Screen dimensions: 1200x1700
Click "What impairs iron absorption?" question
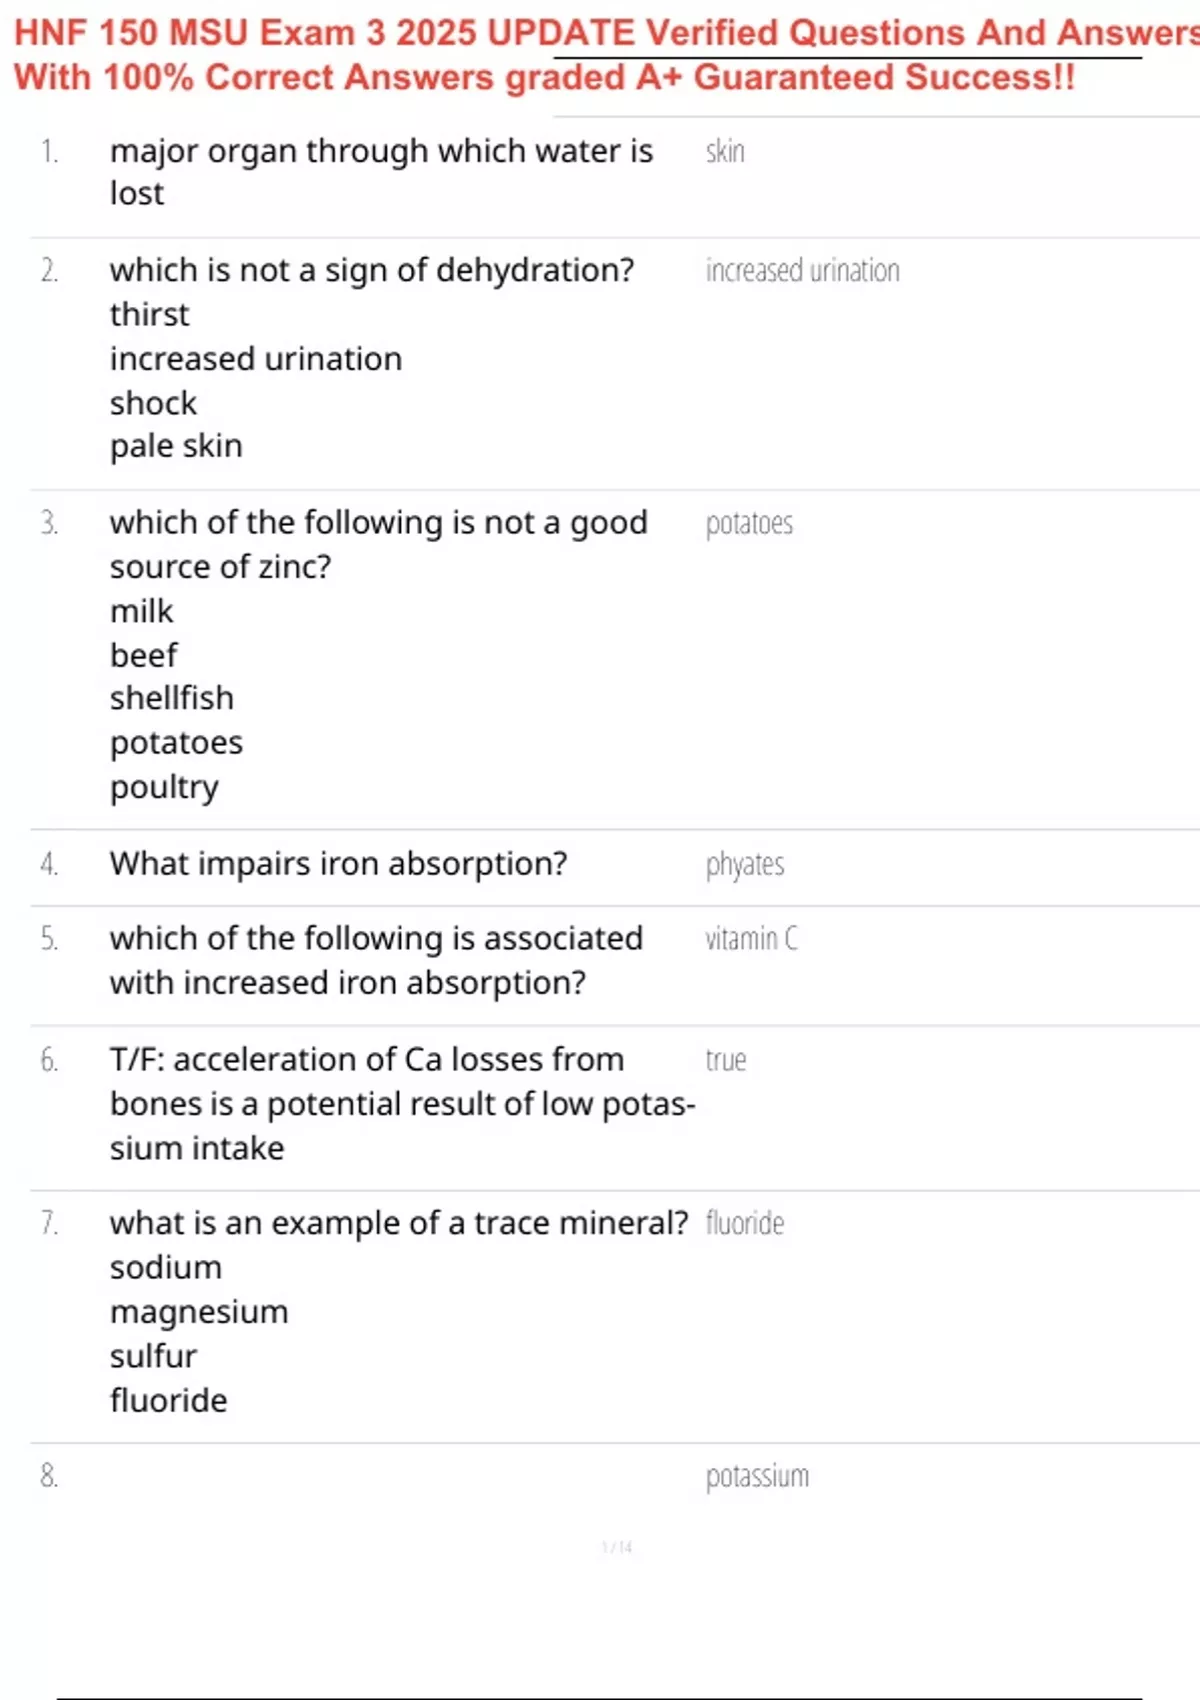338,863
